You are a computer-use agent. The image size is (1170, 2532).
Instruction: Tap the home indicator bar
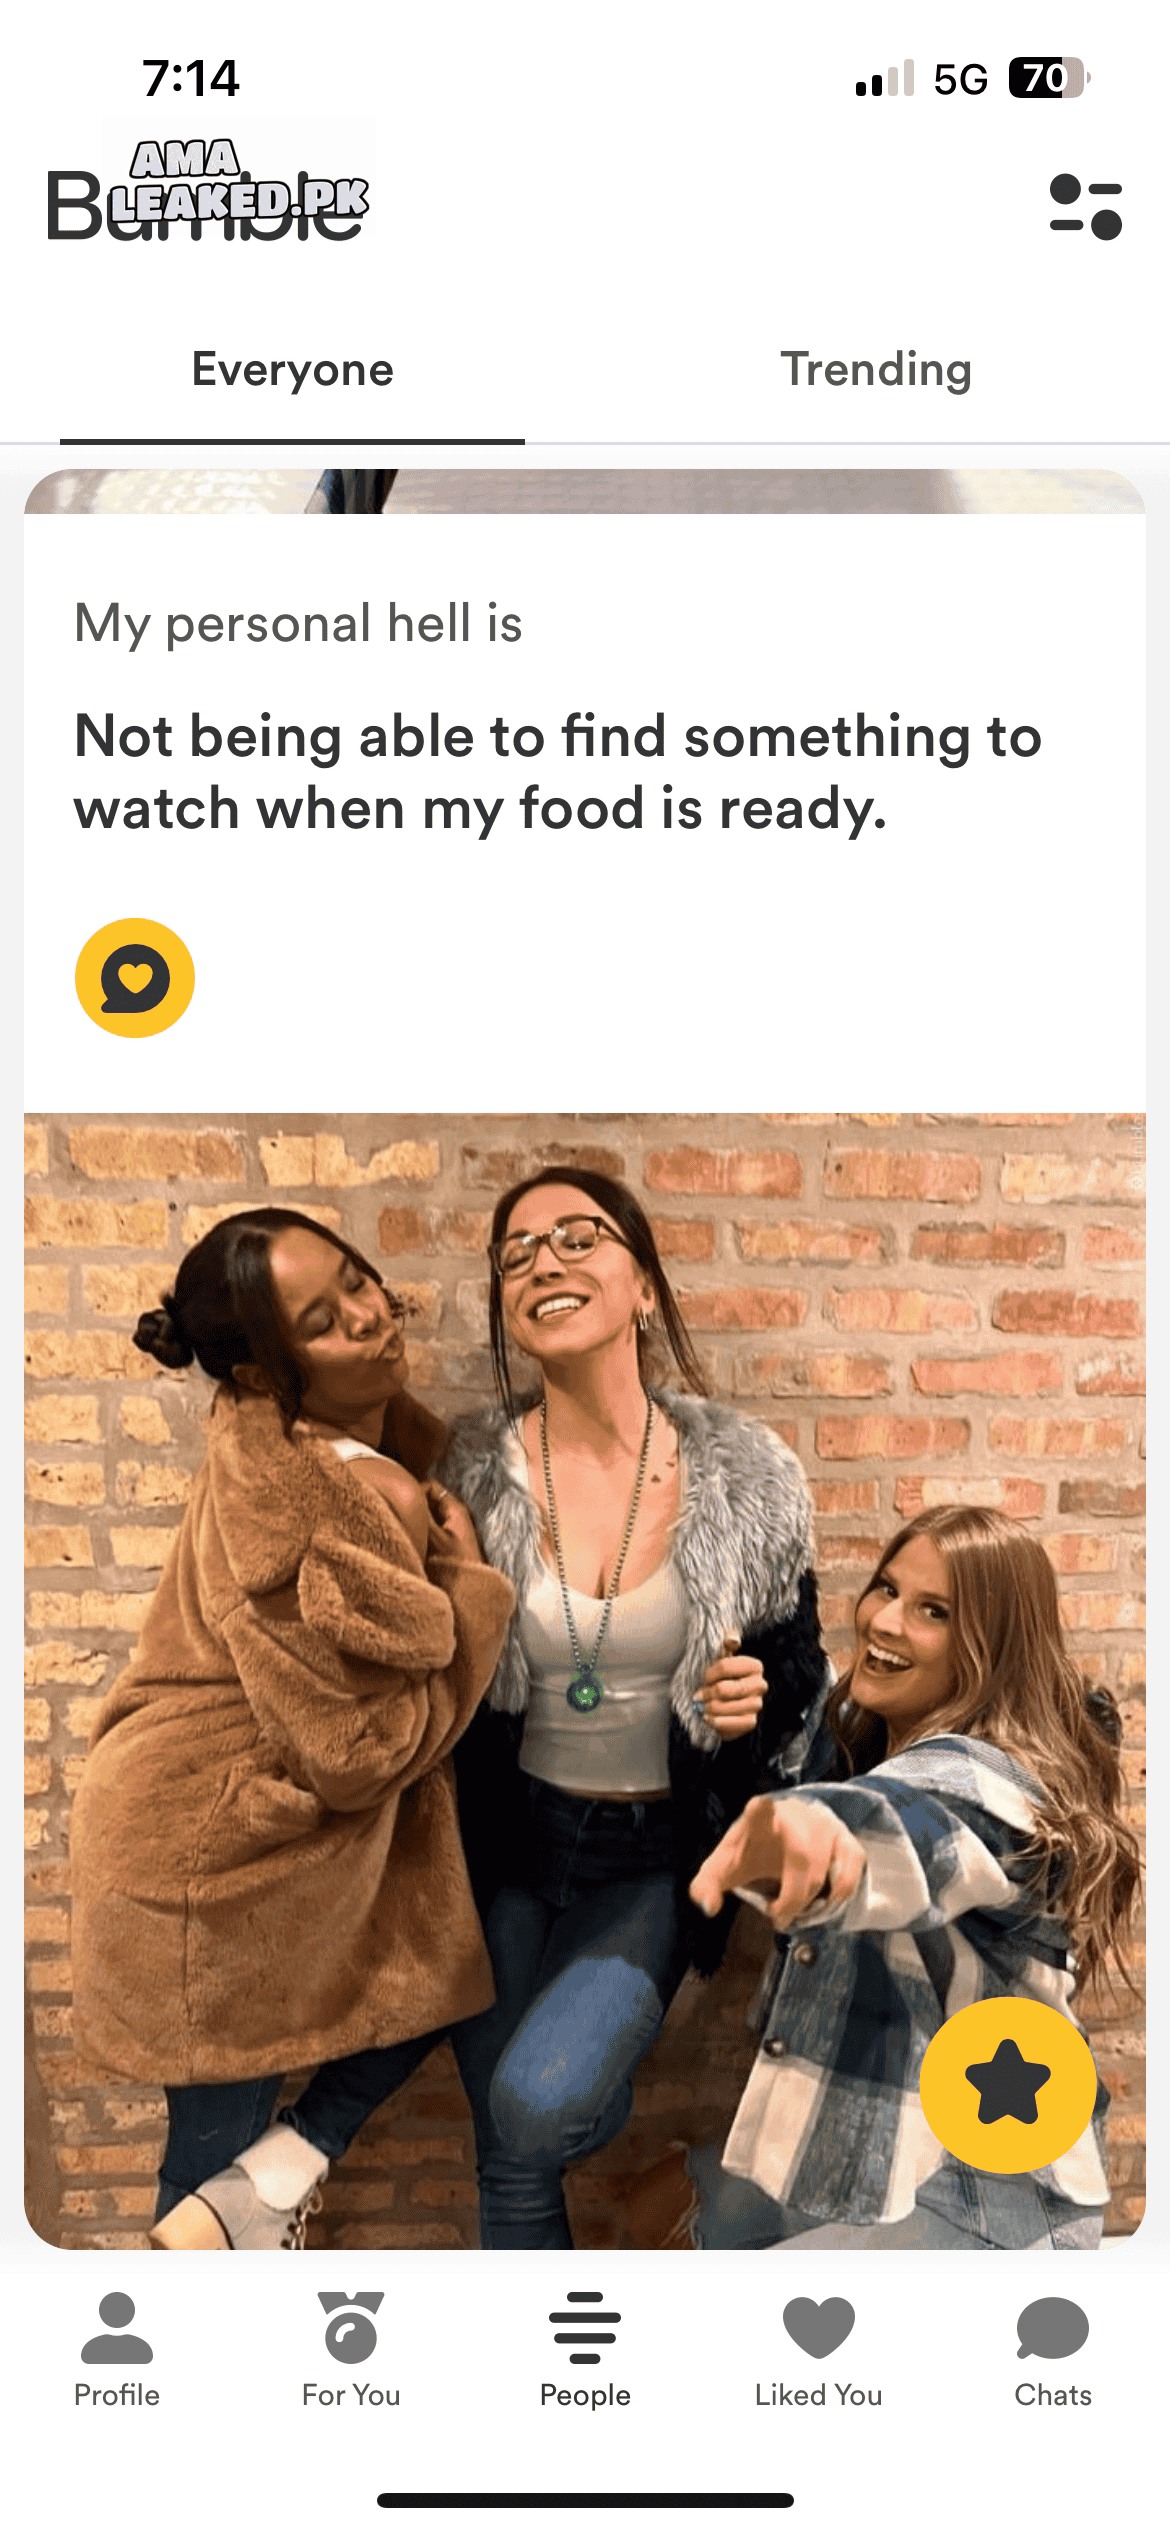tap(585, 2501)
